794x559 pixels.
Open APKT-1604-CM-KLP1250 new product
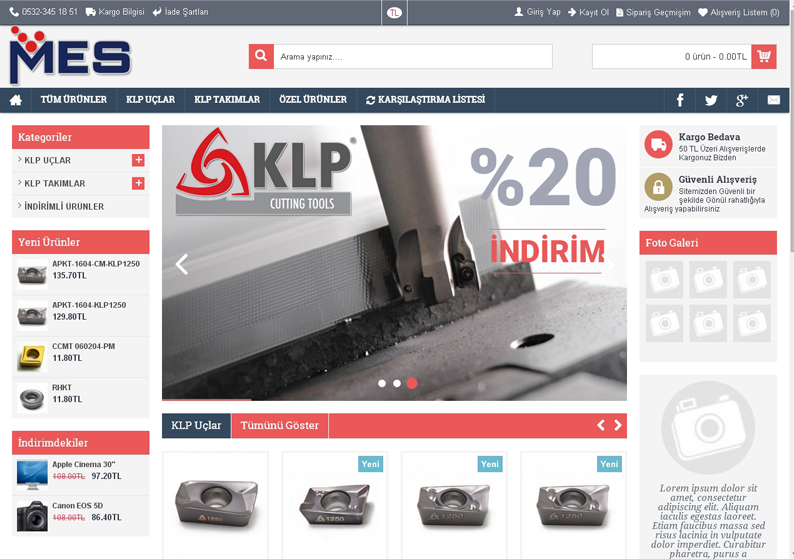(x=96, y=264)
